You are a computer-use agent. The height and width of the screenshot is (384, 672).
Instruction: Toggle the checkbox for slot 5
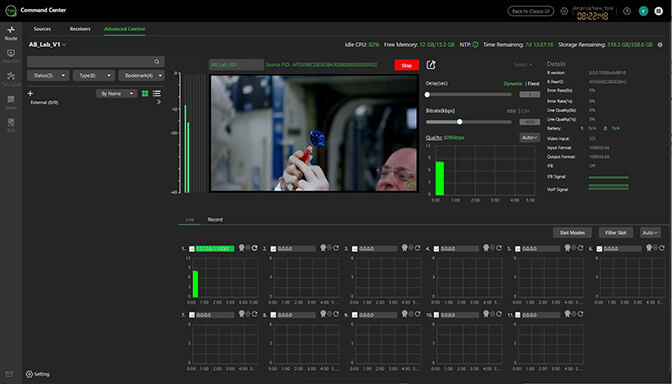coord(518,249)
